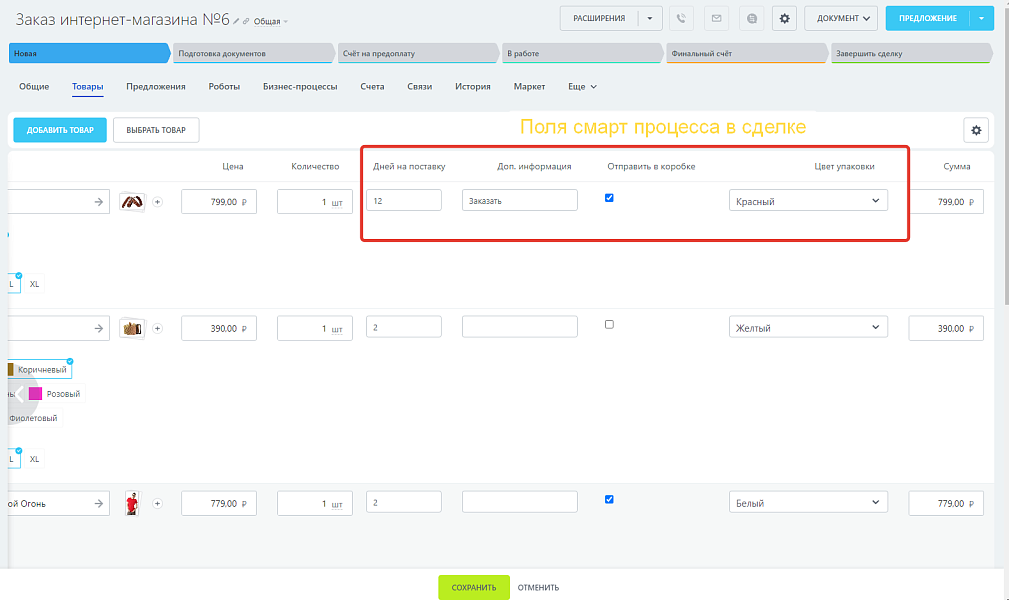Screen dimensions: 1009x600
Task: Select the pink 'Розовый' color swatch
Action: tap(36, 394)
